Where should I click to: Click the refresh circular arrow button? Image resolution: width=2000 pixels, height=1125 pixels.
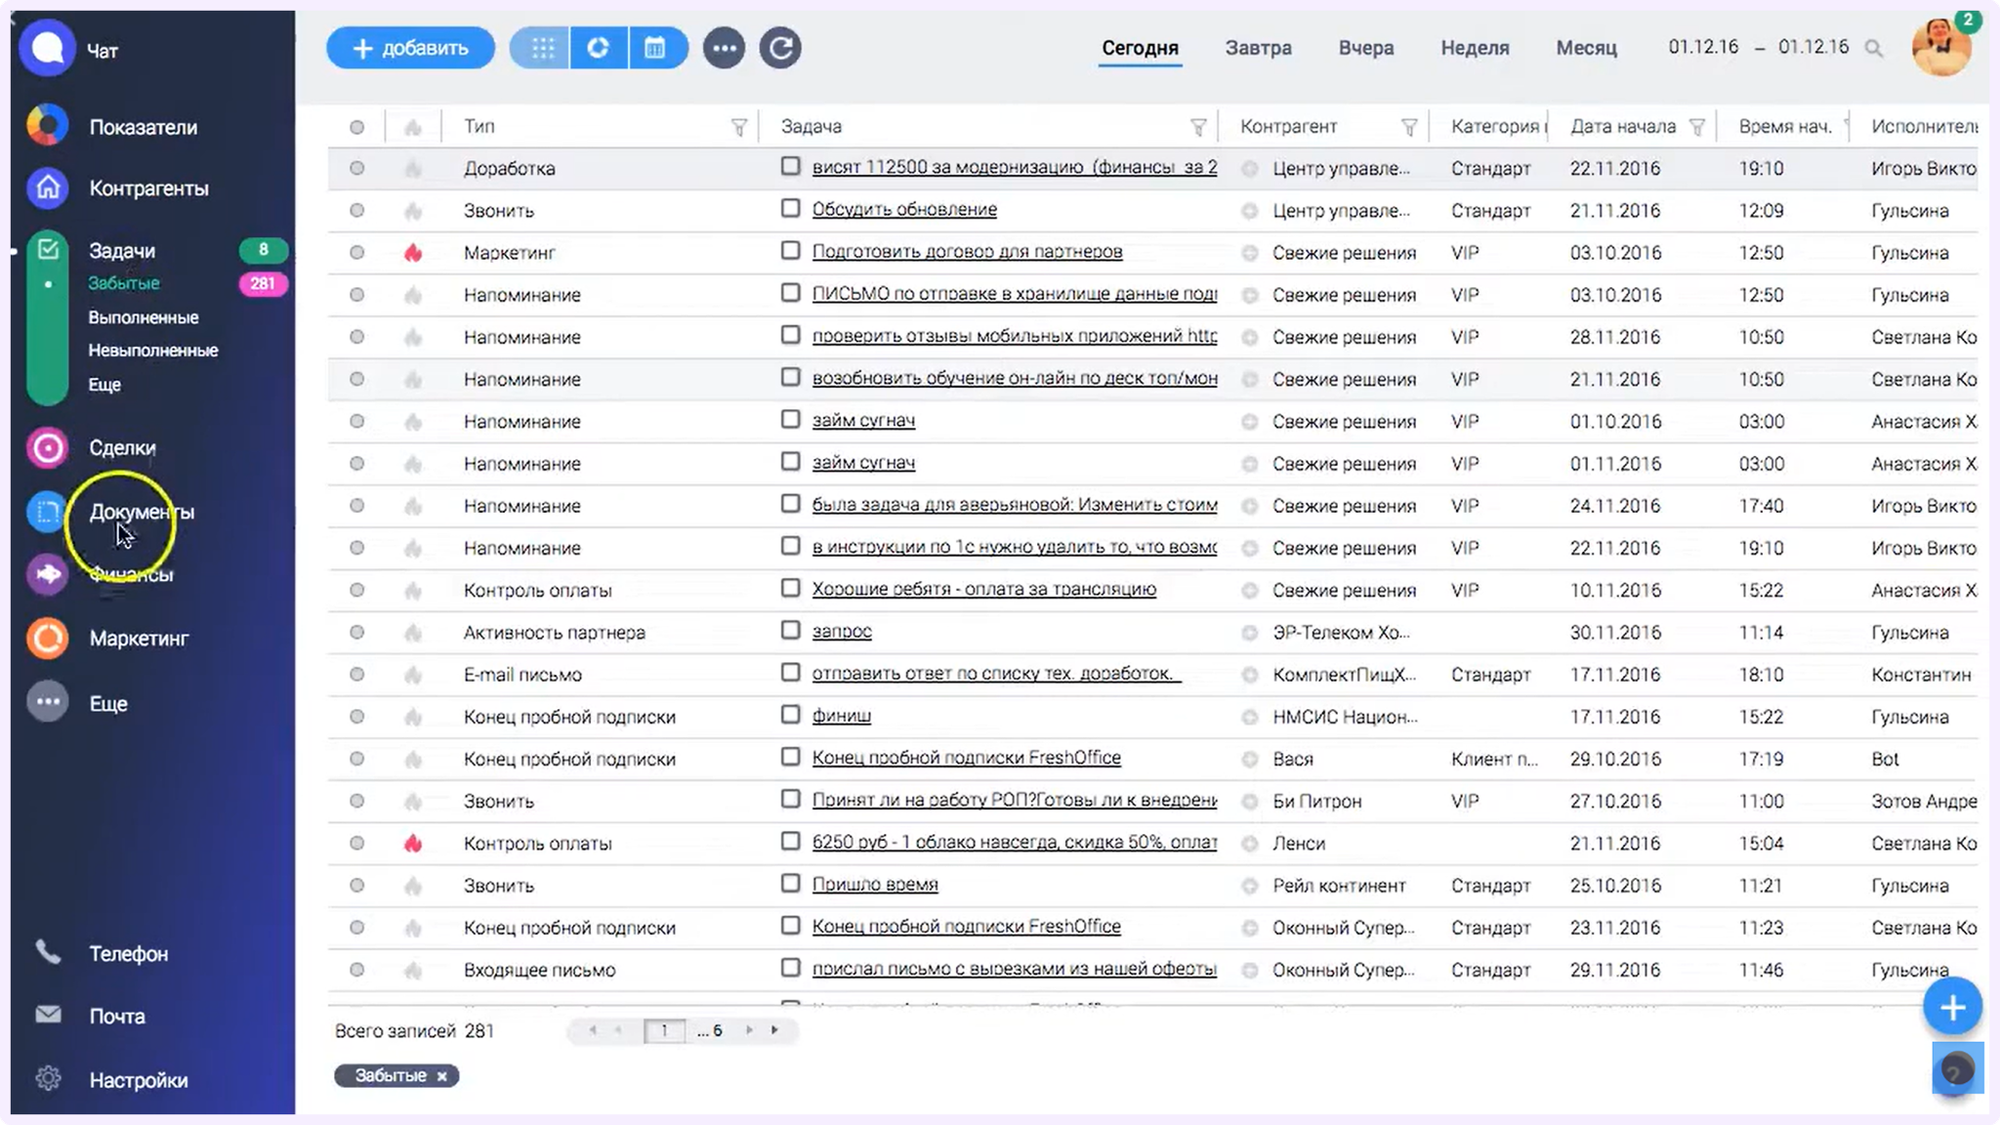pyautogui.click(x=780, y=48)
